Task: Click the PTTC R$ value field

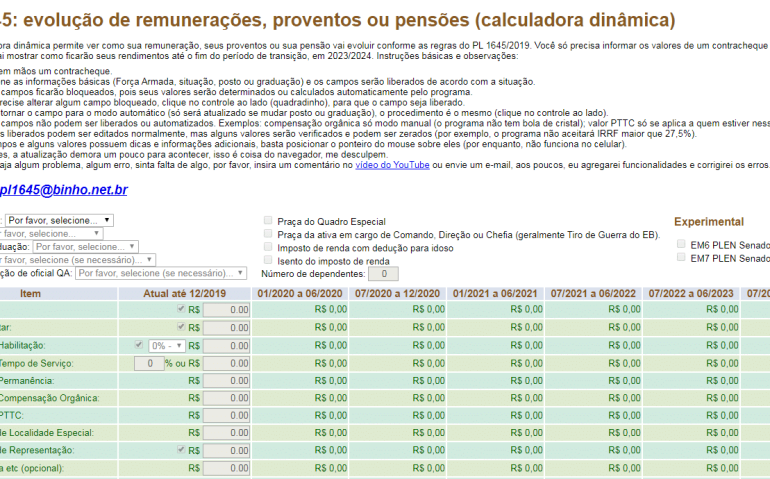Action: click(x=226, y=416)
